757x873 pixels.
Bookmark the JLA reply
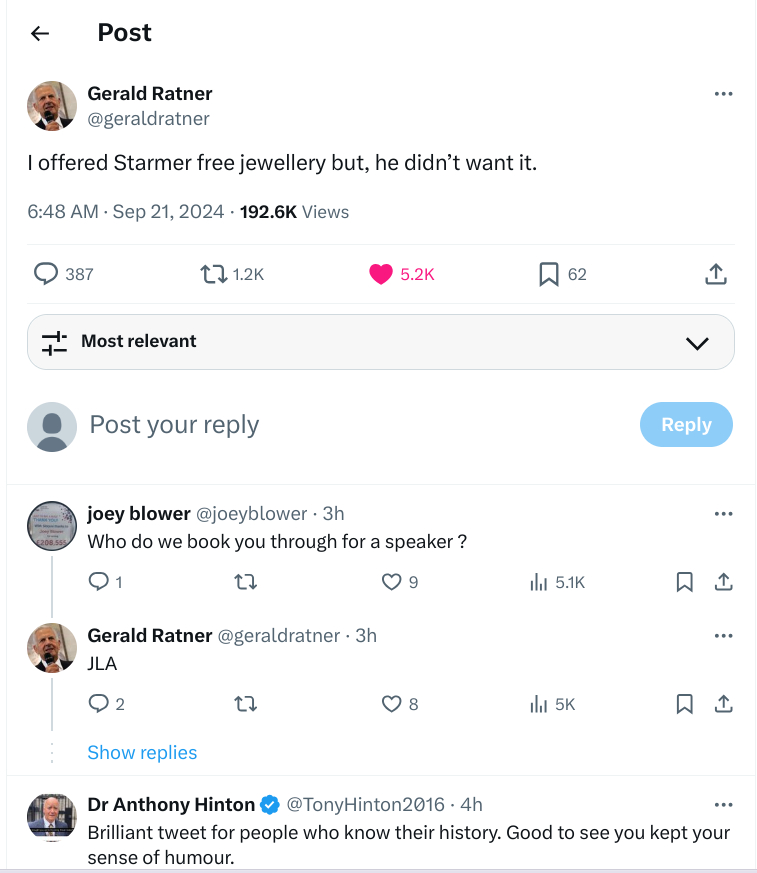click(x=684, y=704)
